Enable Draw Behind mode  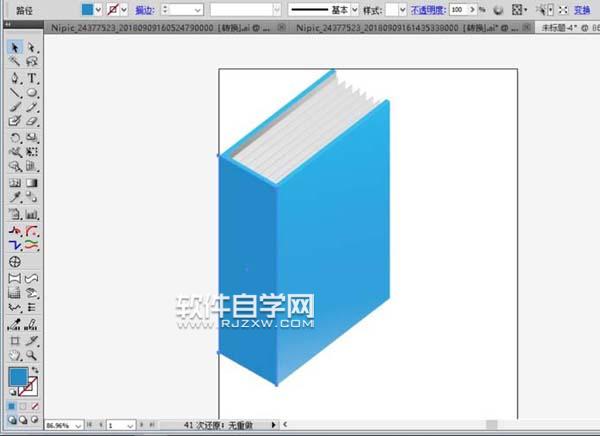pyautogui.click(x=23, y=420)
